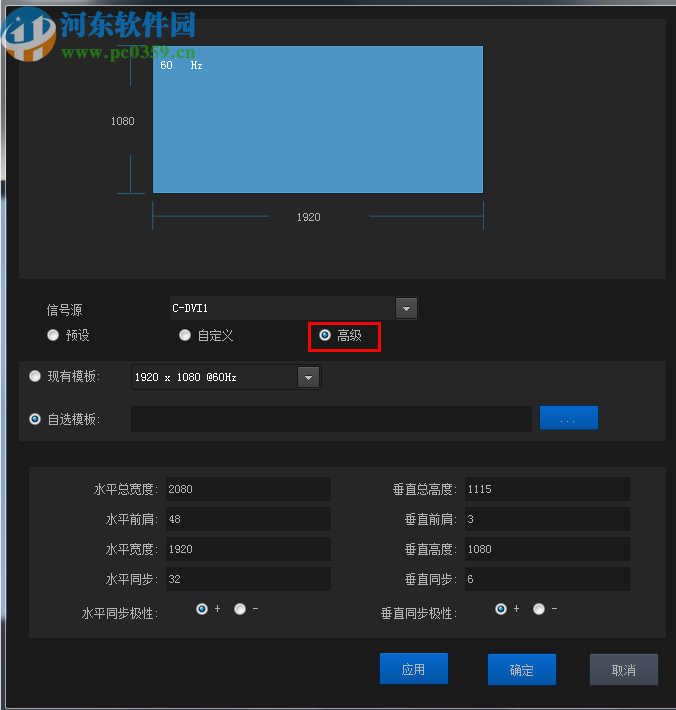Expand the 1920 x 1080 @60Hz template arrow
The image size is (676, 710).
(308, 377)
